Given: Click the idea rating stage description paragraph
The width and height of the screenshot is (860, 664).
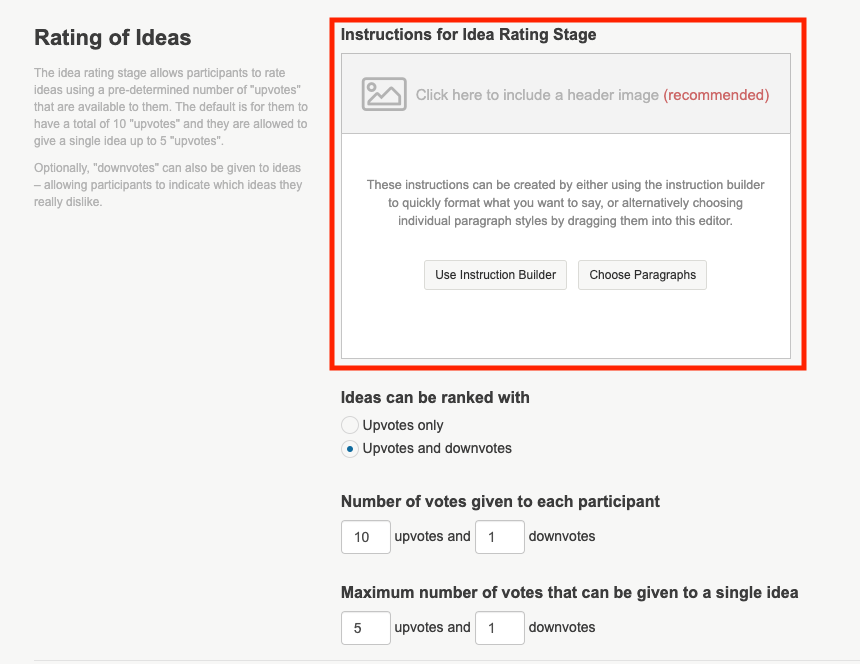Looking at the screenshot, I should [x=171, y=107].
